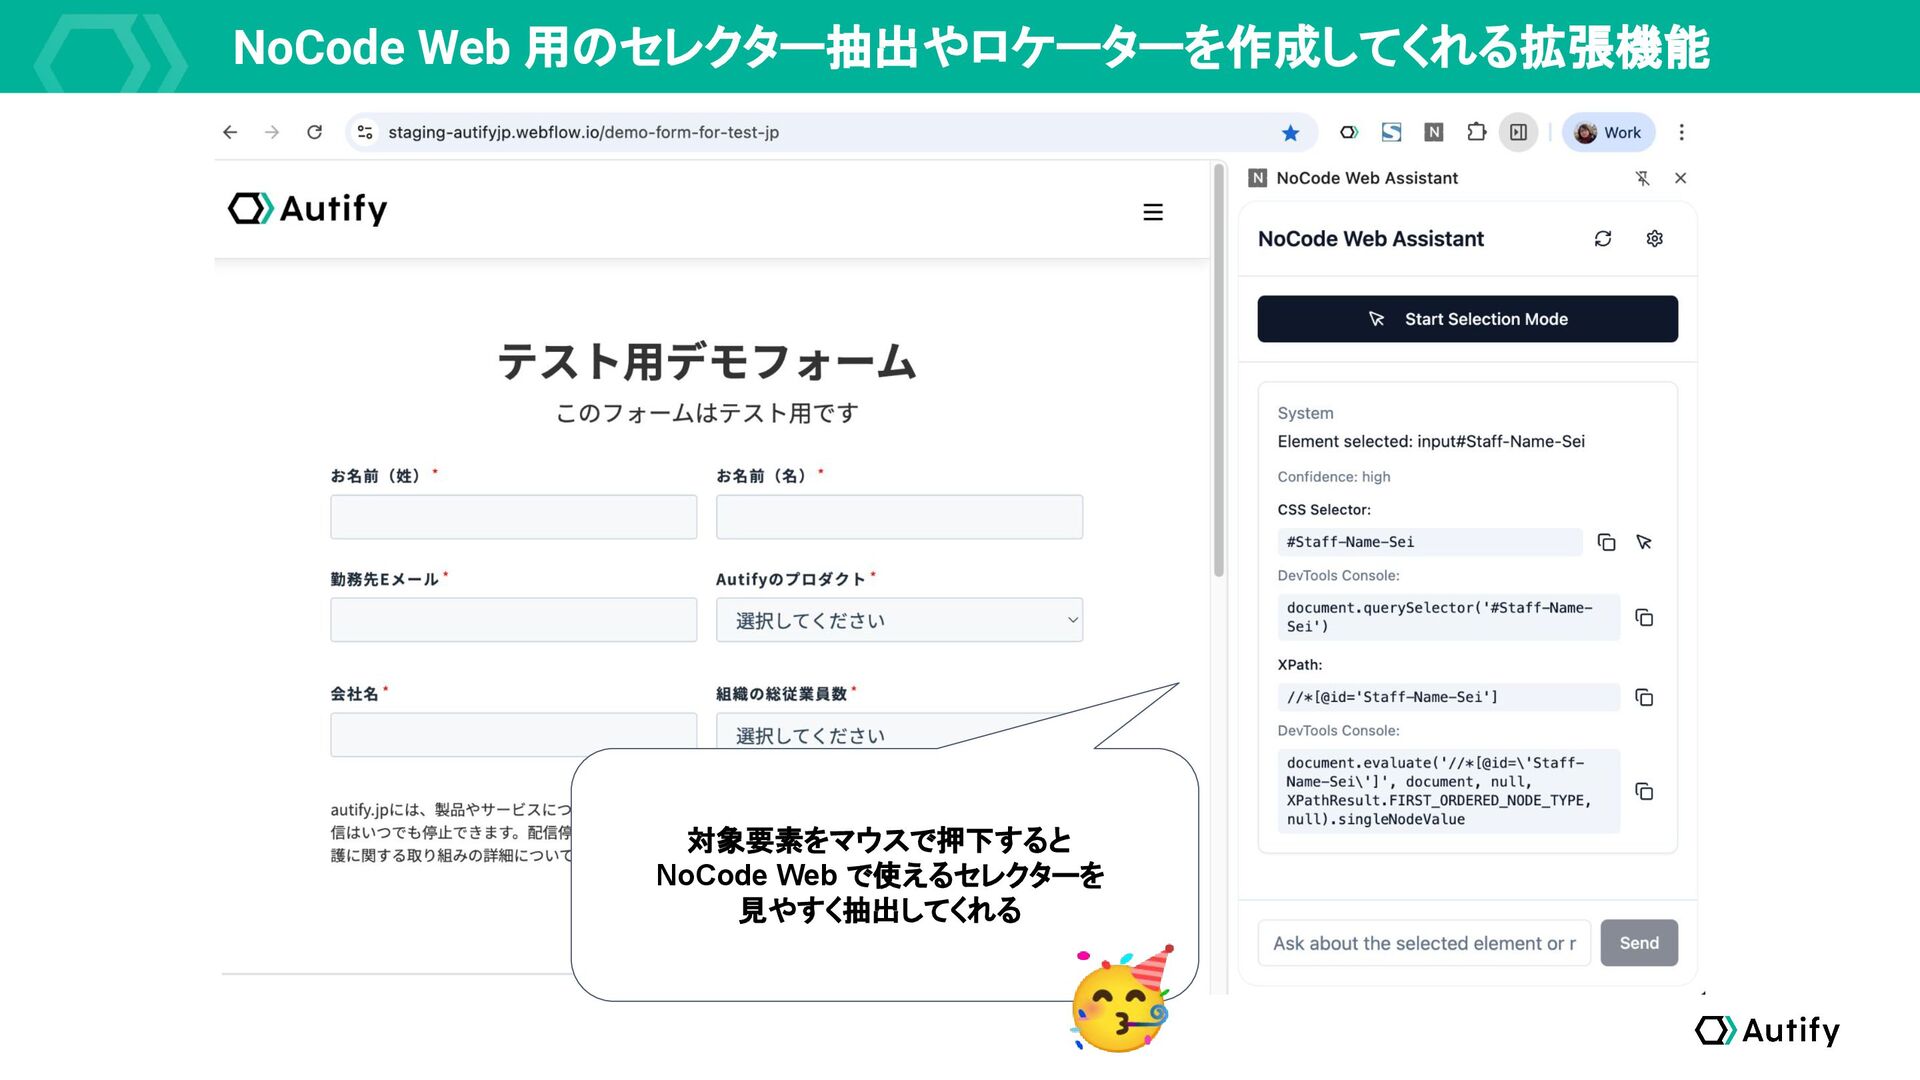
Task: Click the page vertical scrollbar
Action: [x=1219, y=372]
